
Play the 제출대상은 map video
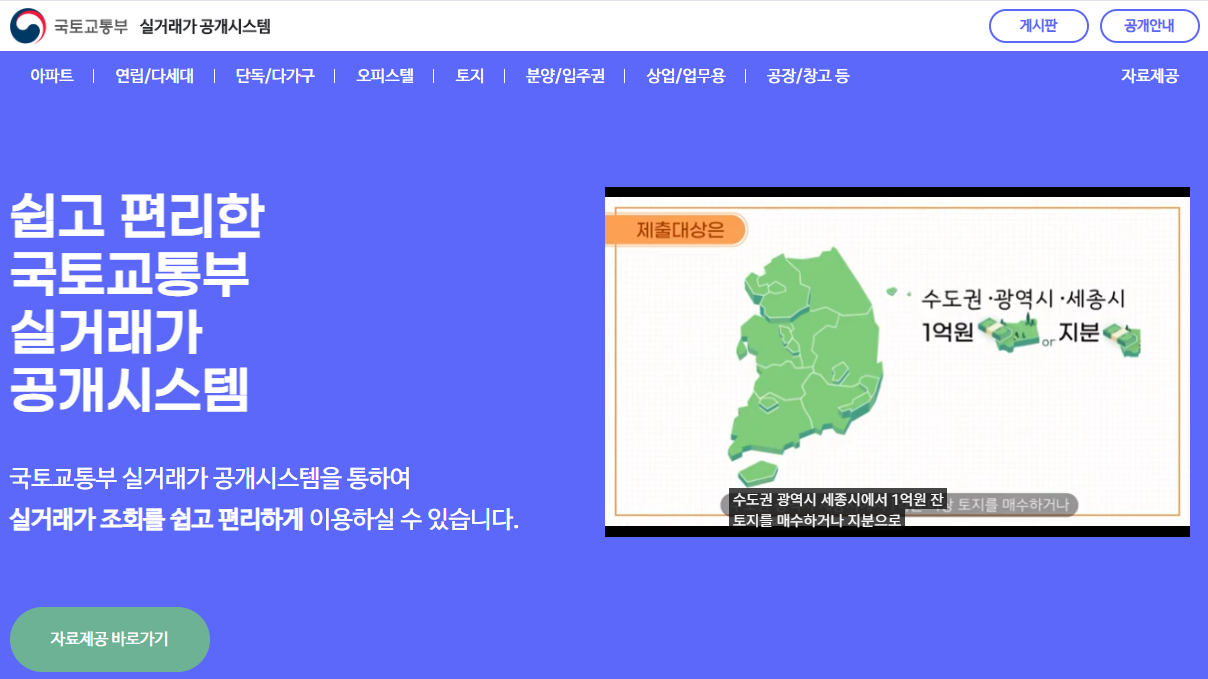click(x=897, y=362)
